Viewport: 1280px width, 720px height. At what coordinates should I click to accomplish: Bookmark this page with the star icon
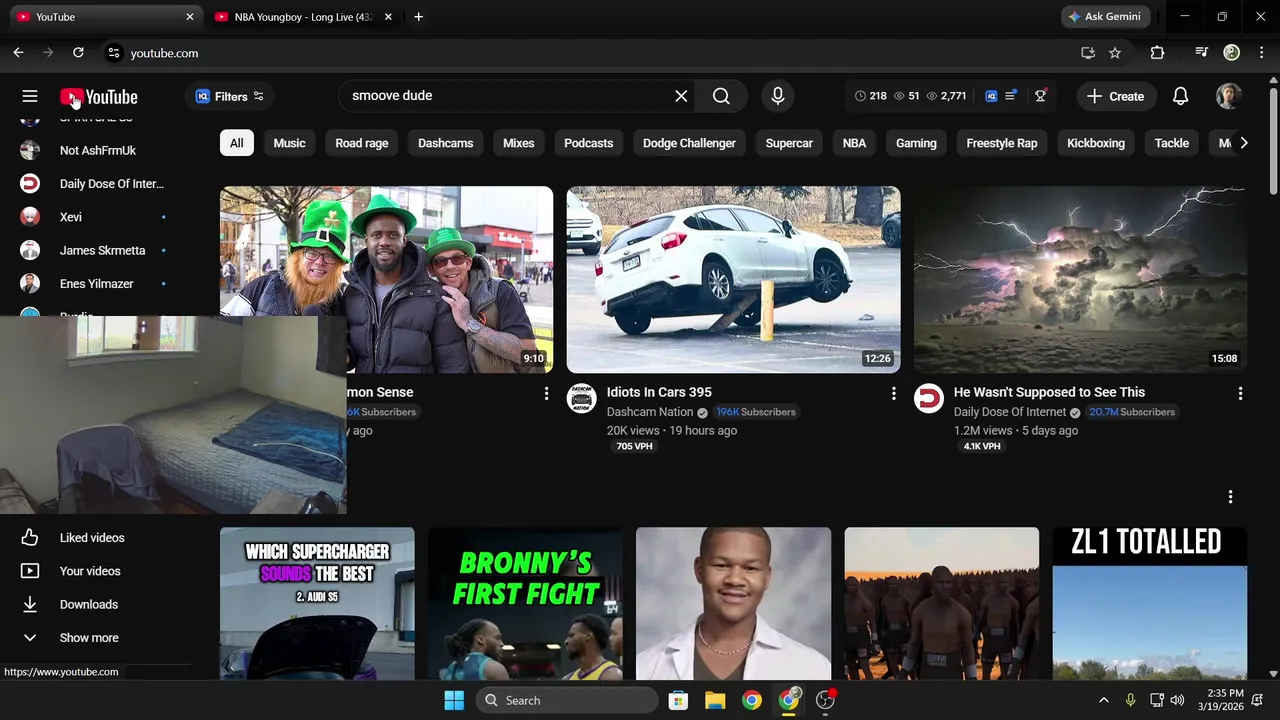click(x=1115, y=53)
